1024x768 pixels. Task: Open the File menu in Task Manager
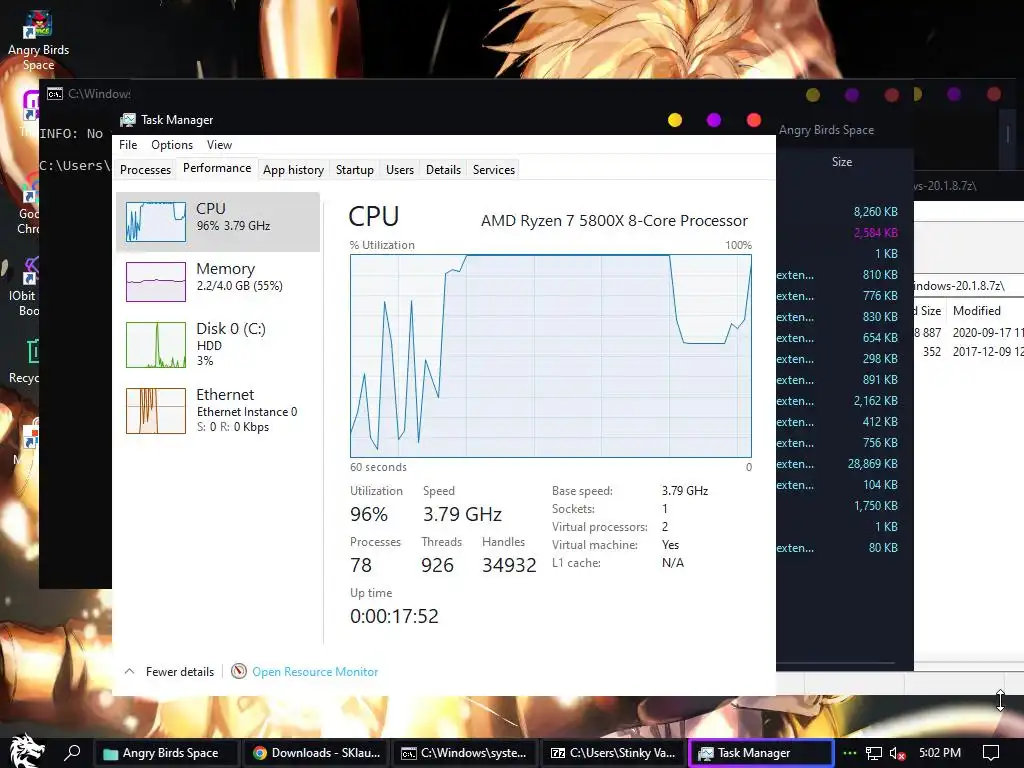[x=128, y=145]
